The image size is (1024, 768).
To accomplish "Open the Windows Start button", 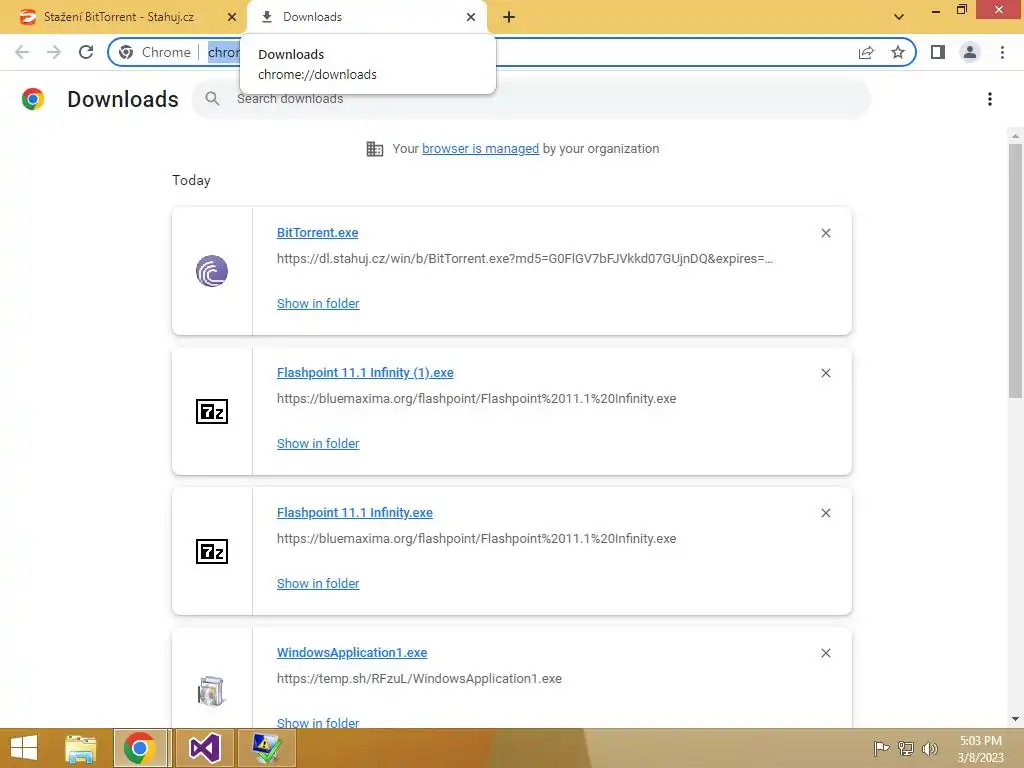I will click(x=24, y=748).
